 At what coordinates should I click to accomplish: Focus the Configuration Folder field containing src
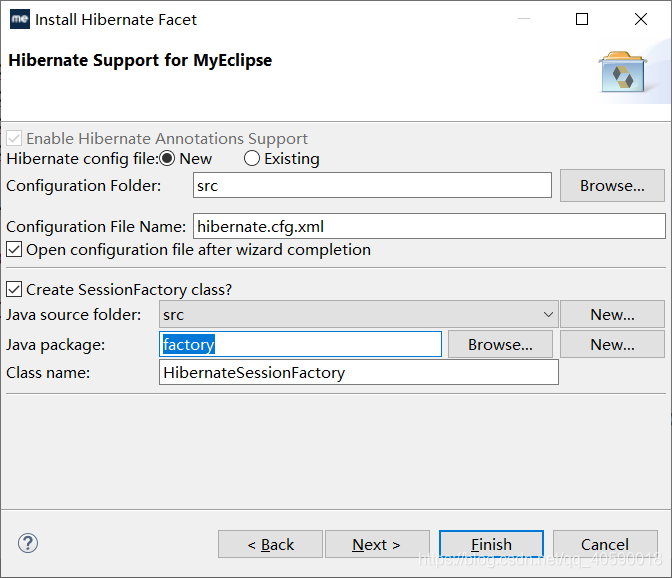pos(372,186)
